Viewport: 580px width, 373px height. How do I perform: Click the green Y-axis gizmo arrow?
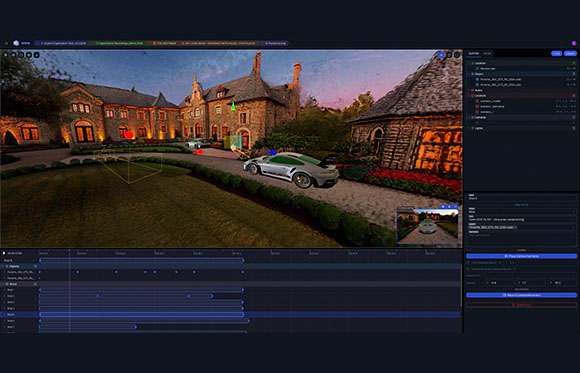(x=233, y=106)
